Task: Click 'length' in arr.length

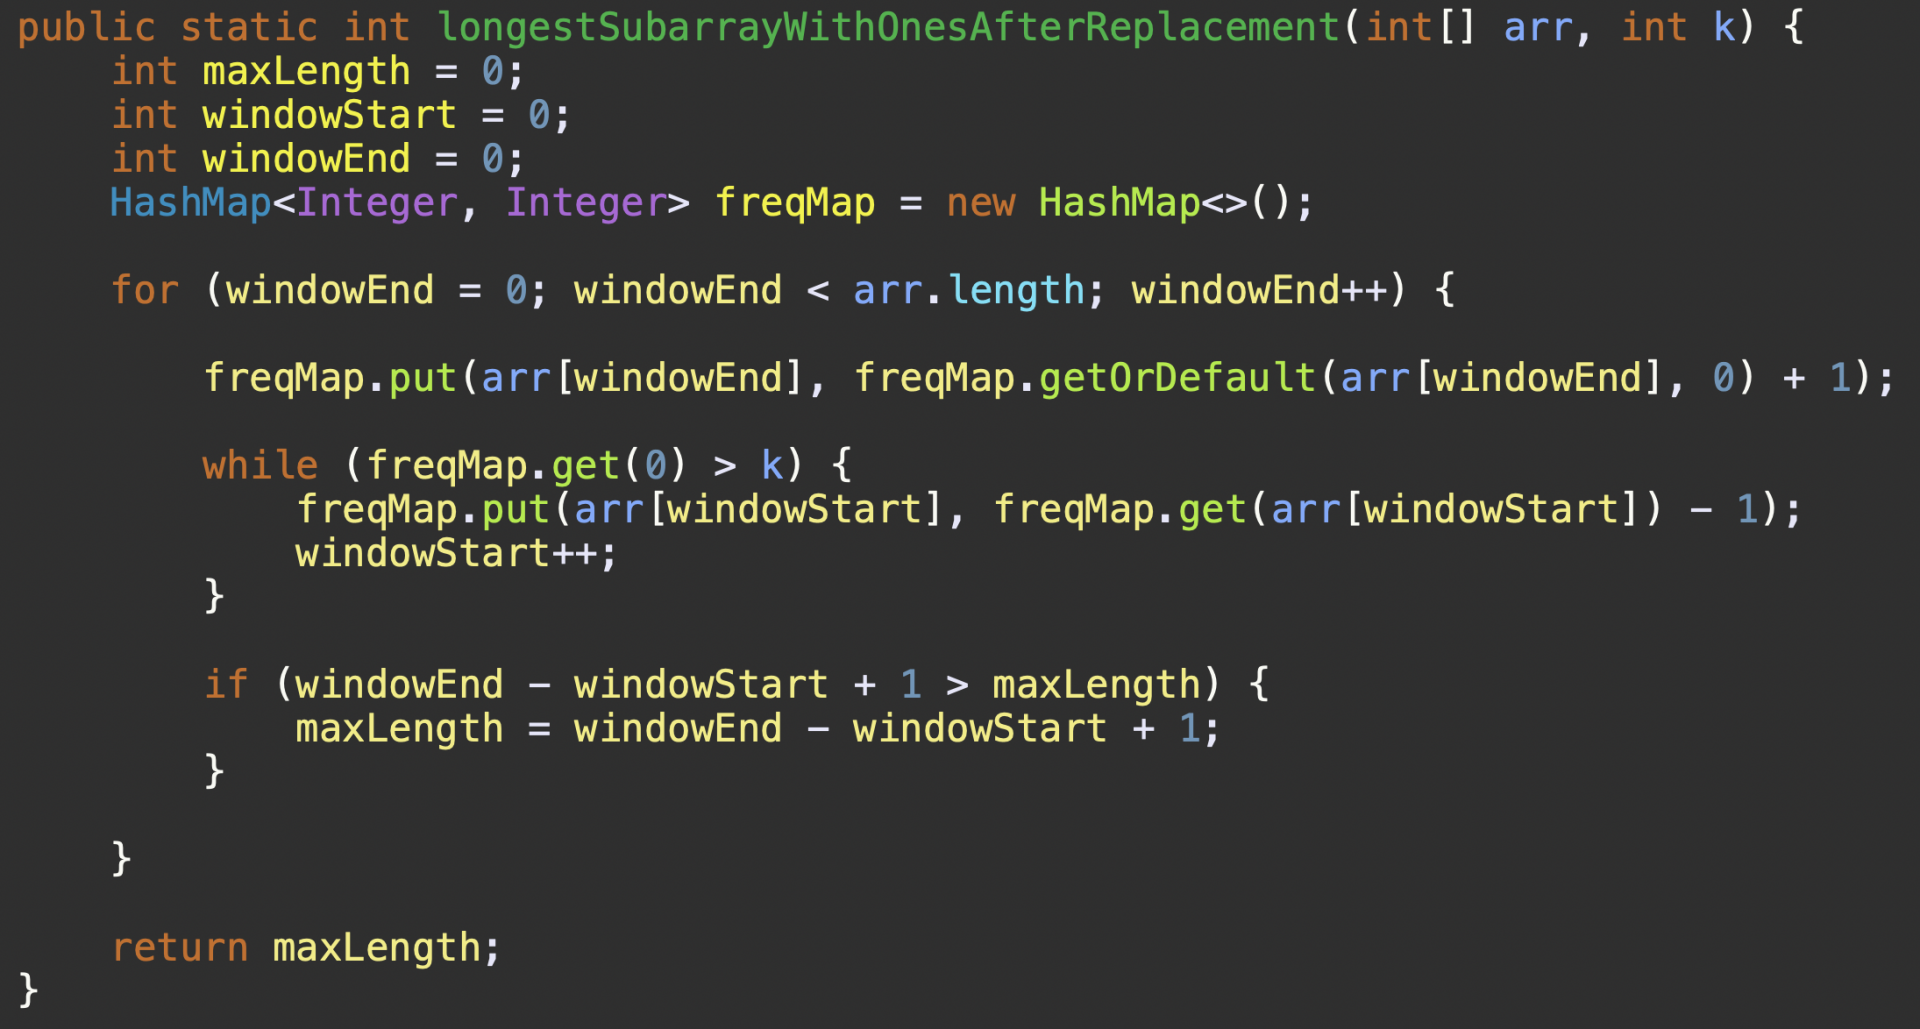Action: 1016,290
